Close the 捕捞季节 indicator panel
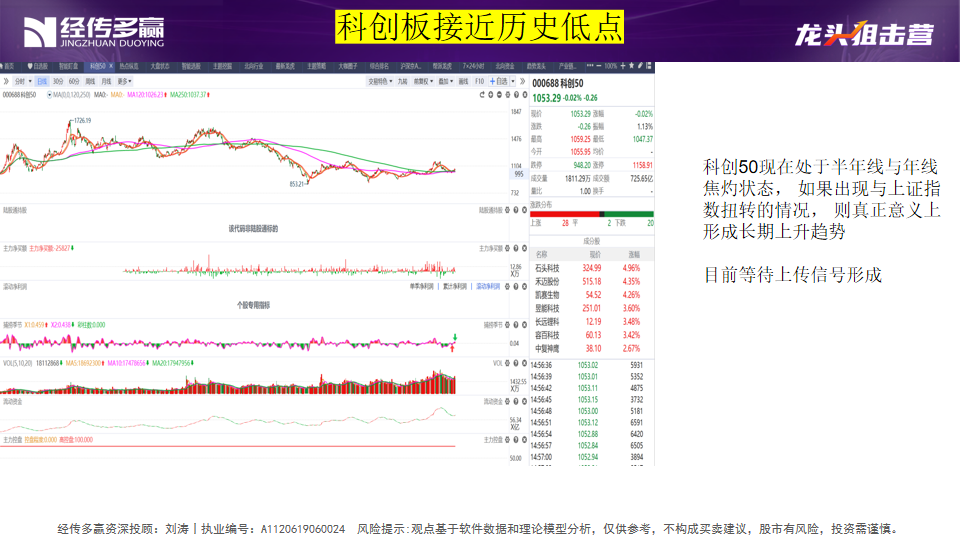This screenshot has width=960, height=540. click(525, 324)
